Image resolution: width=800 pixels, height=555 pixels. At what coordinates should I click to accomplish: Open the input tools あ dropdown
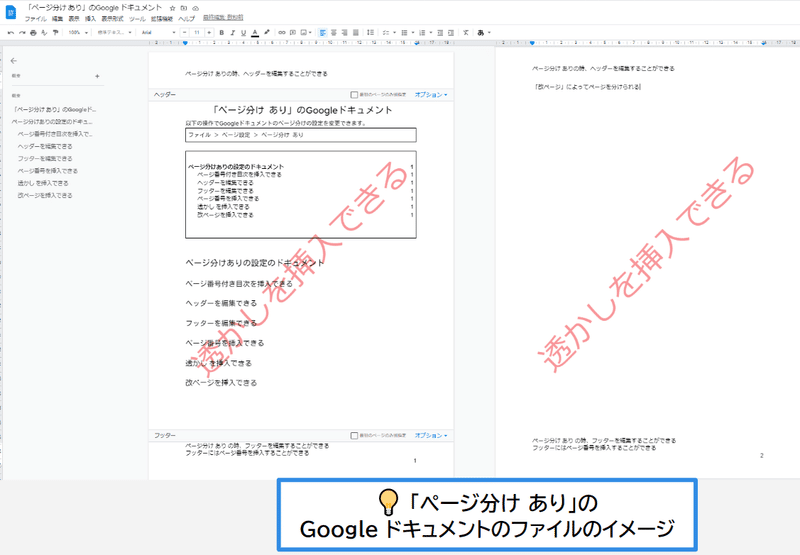coord(484,33)
